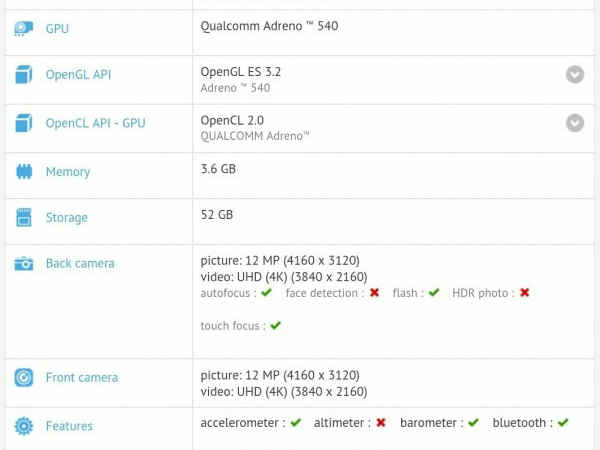Image resolution: width=600 pixels, height=450 pixels.
Task: Click the touch focus green checkmark
Action: (276, 326)
